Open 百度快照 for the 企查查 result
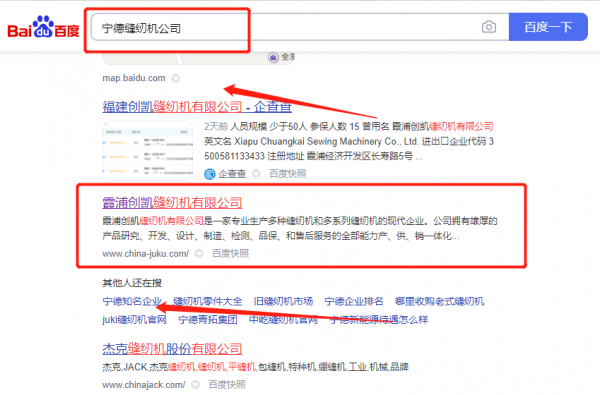600x395 pixels. (287, 174)
